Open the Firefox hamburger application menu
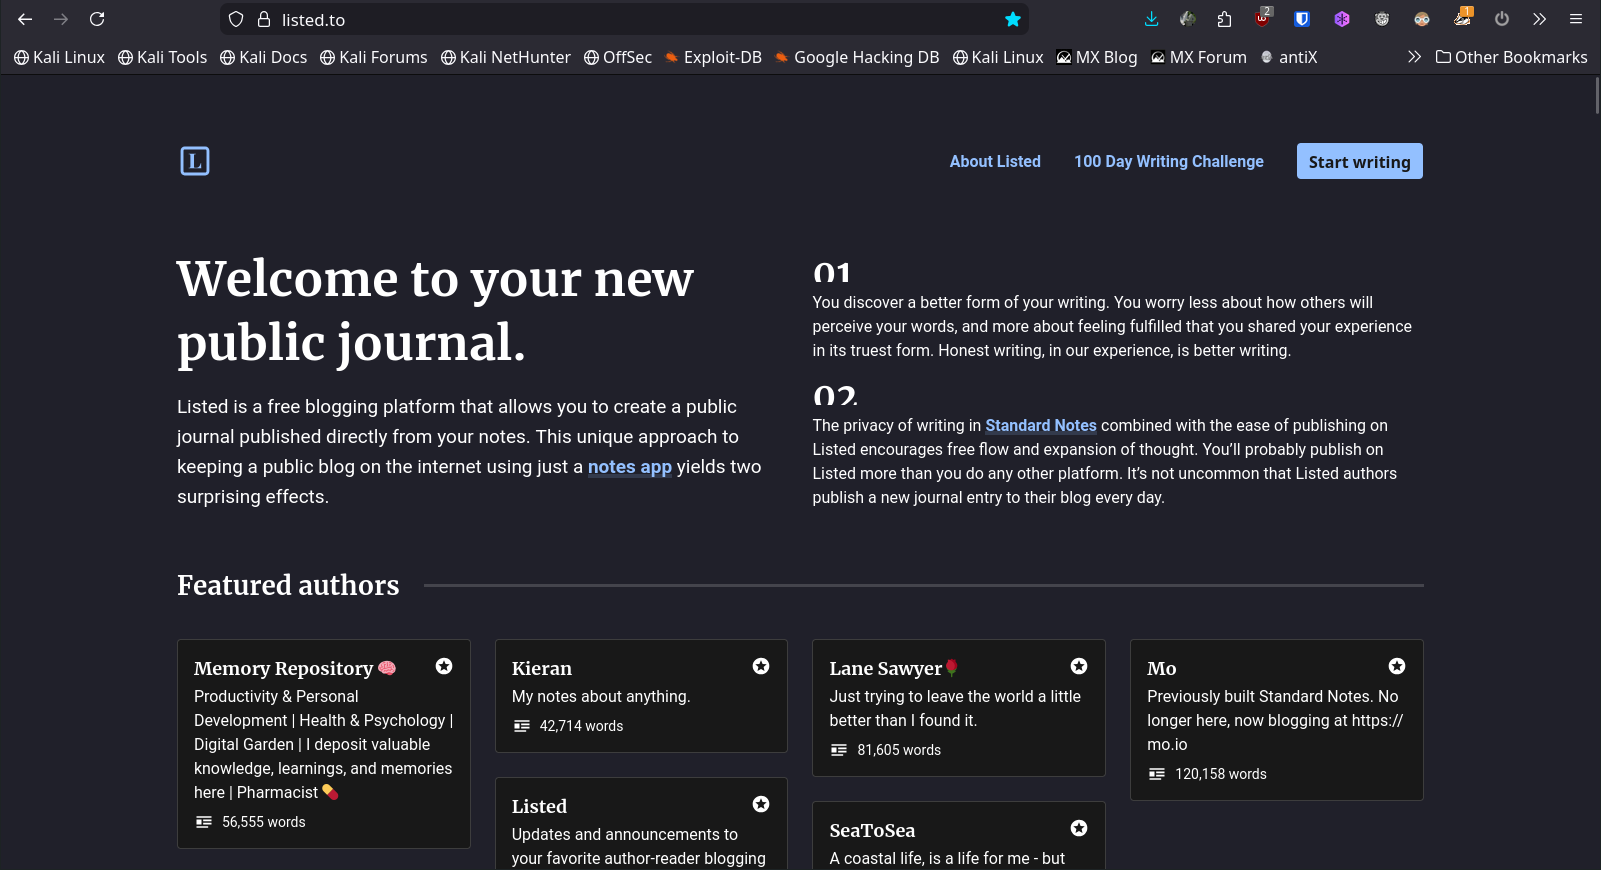1601x870 pixels. (1576, 19)
